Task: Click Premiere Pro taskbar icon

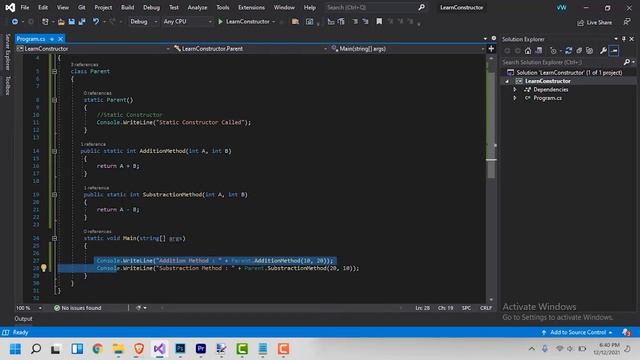Action: [200, 349]
